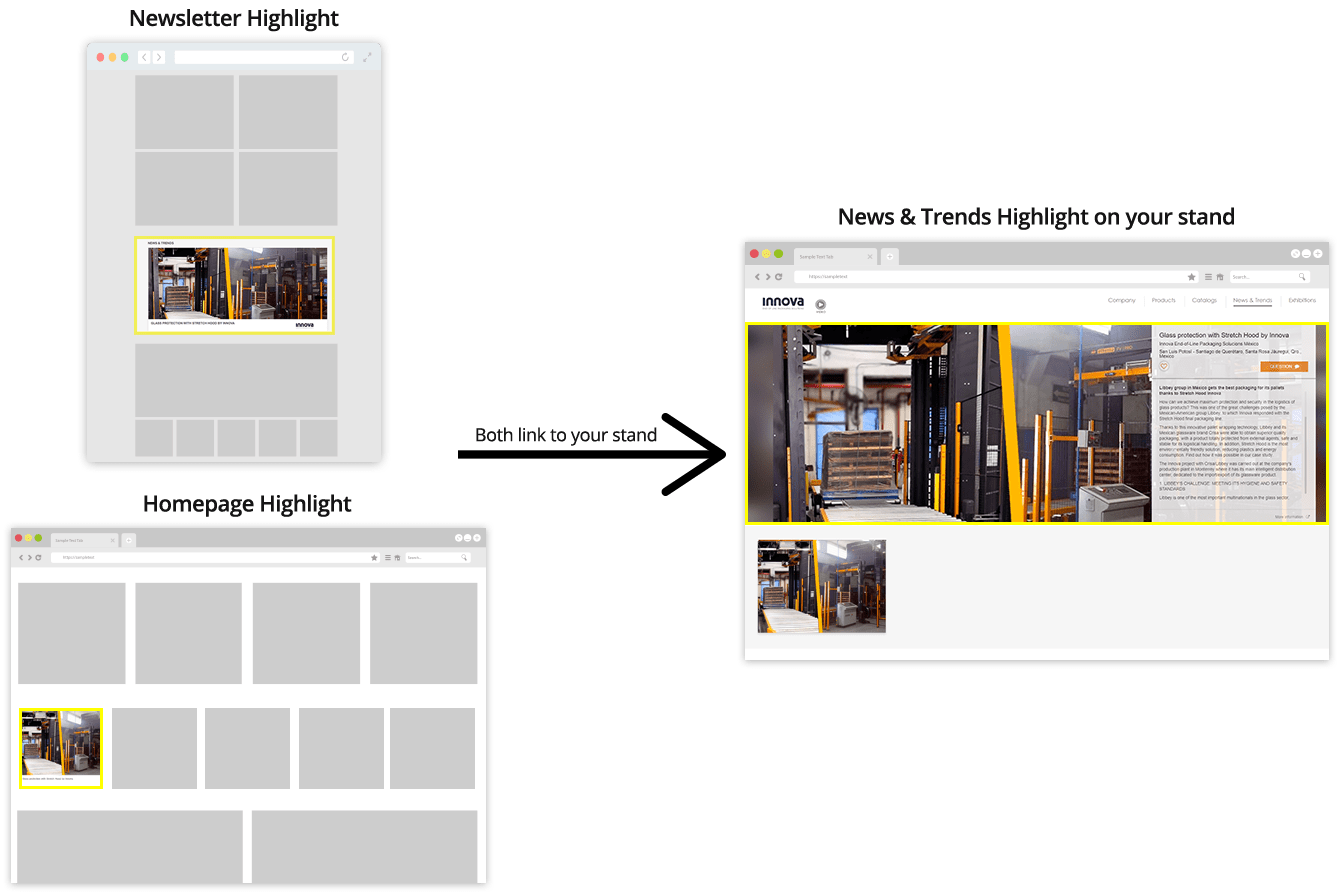Image resolution: width=1342 pixels, height=896 pixels.
Task: Click the hamburger menu icon in the stand browser
Action: tap(1208, 277)
